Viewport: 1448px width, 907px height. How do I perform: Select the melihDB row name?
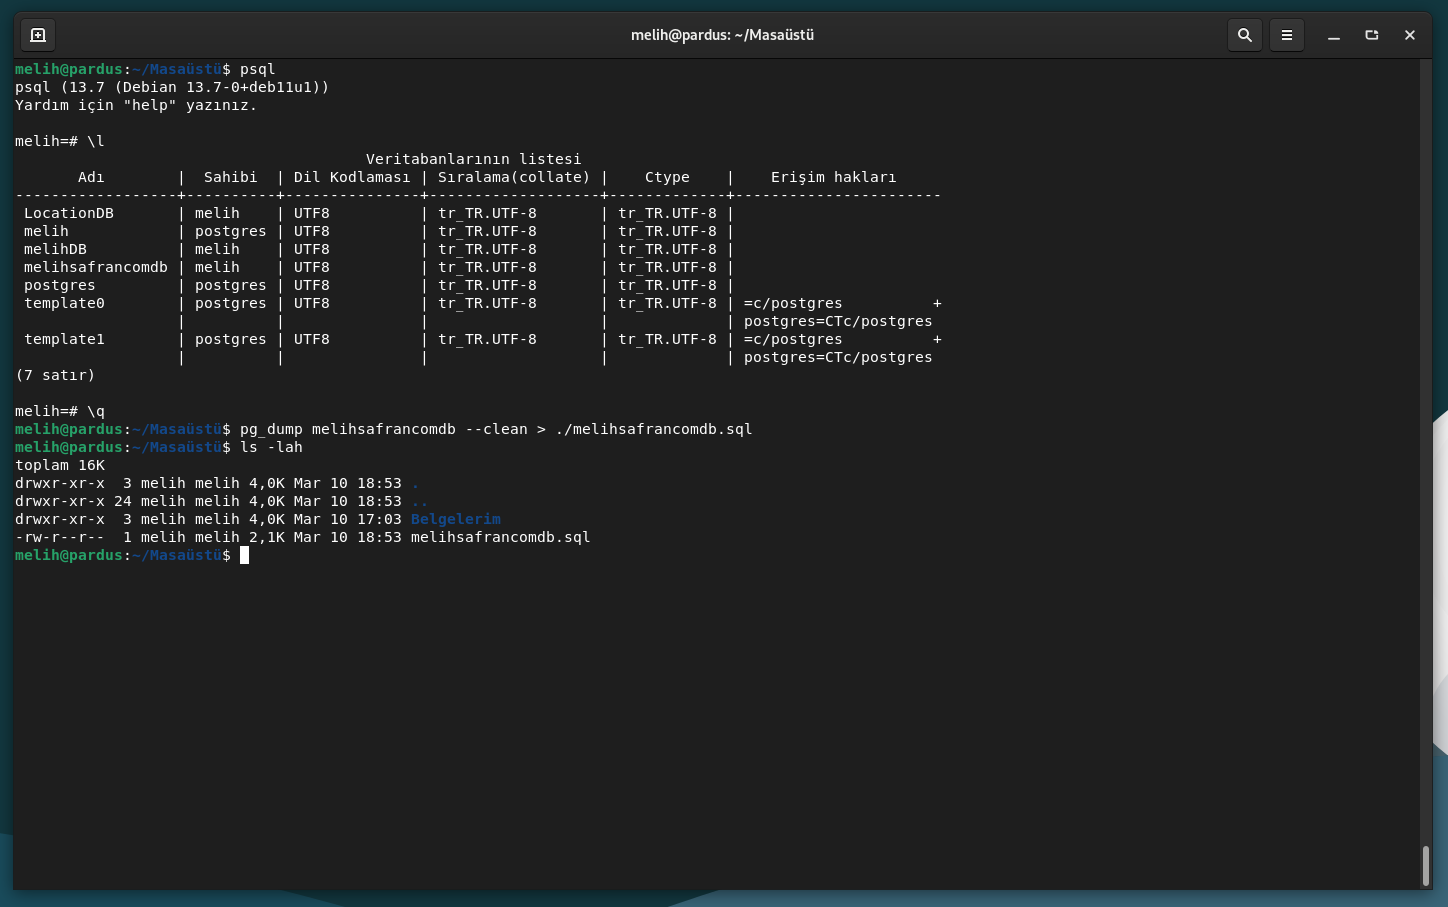(x=55, y=249)
